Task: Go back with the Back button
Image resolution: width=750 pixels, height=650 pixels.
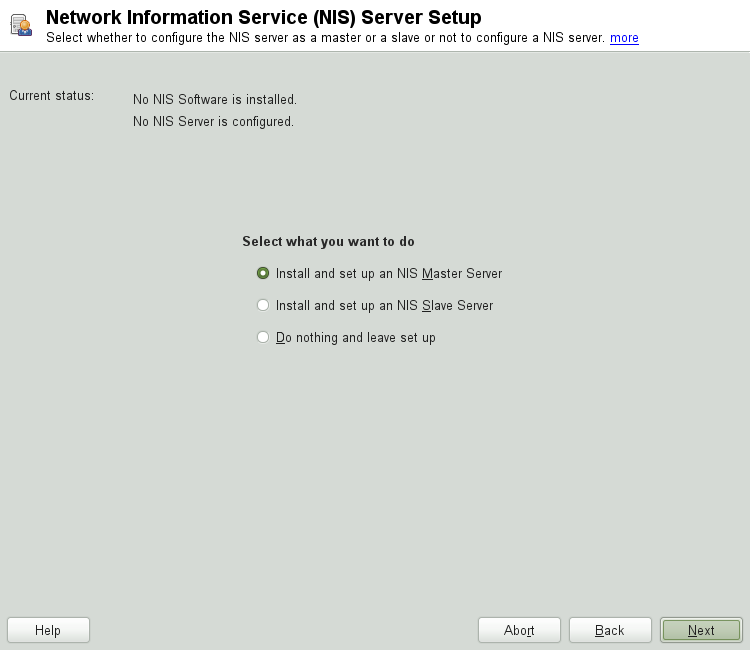Action: (610, 630)
